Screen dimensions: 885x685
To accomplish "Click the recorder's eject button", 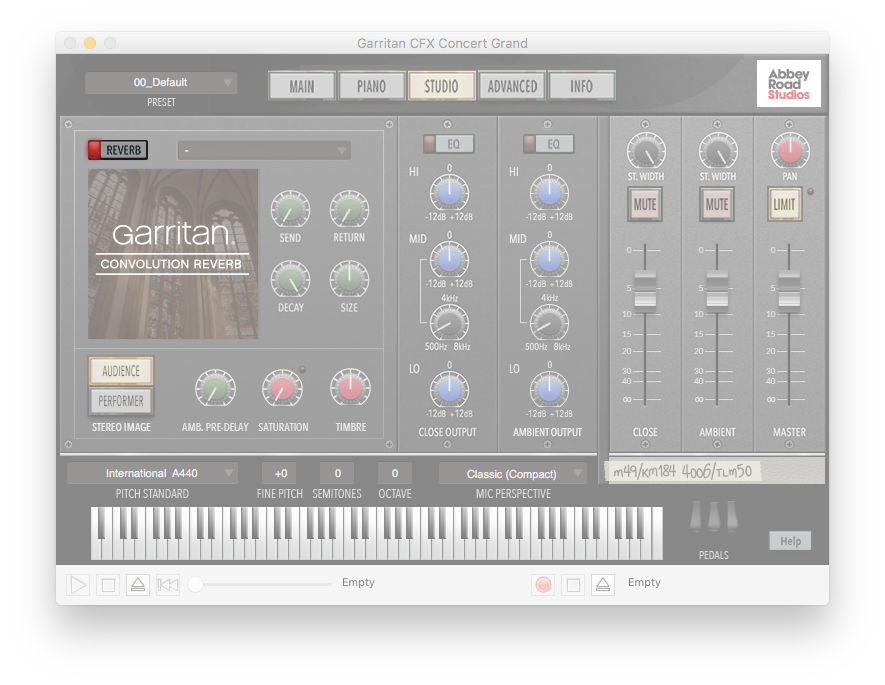I will [x=603, y=585].
